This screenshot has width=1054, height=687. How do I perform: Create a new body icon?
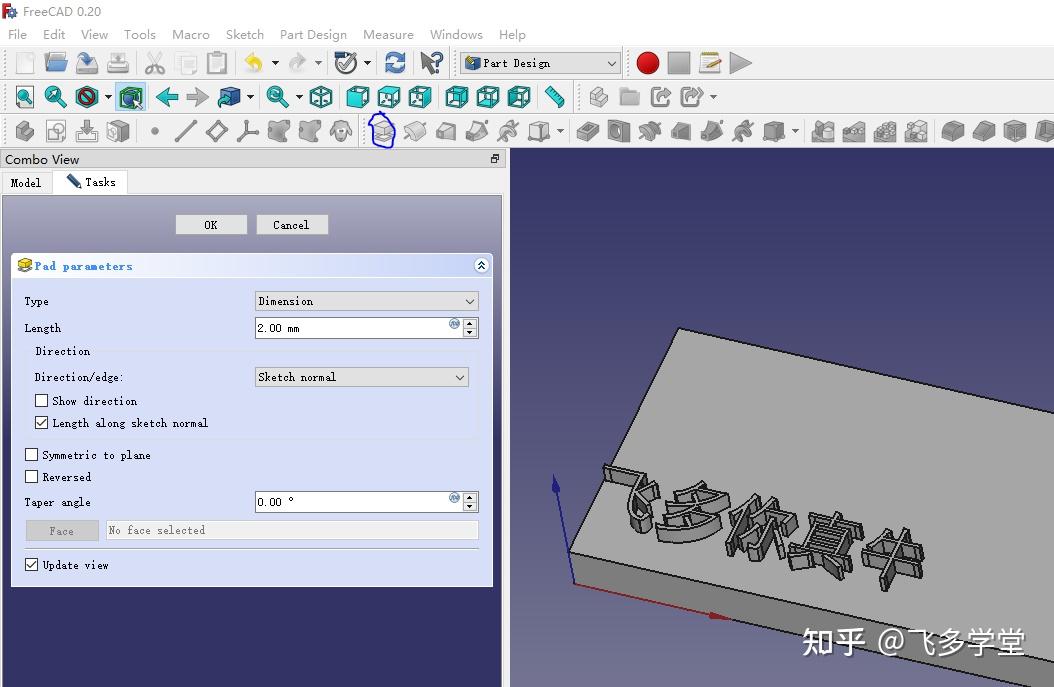tap(25, 131)
